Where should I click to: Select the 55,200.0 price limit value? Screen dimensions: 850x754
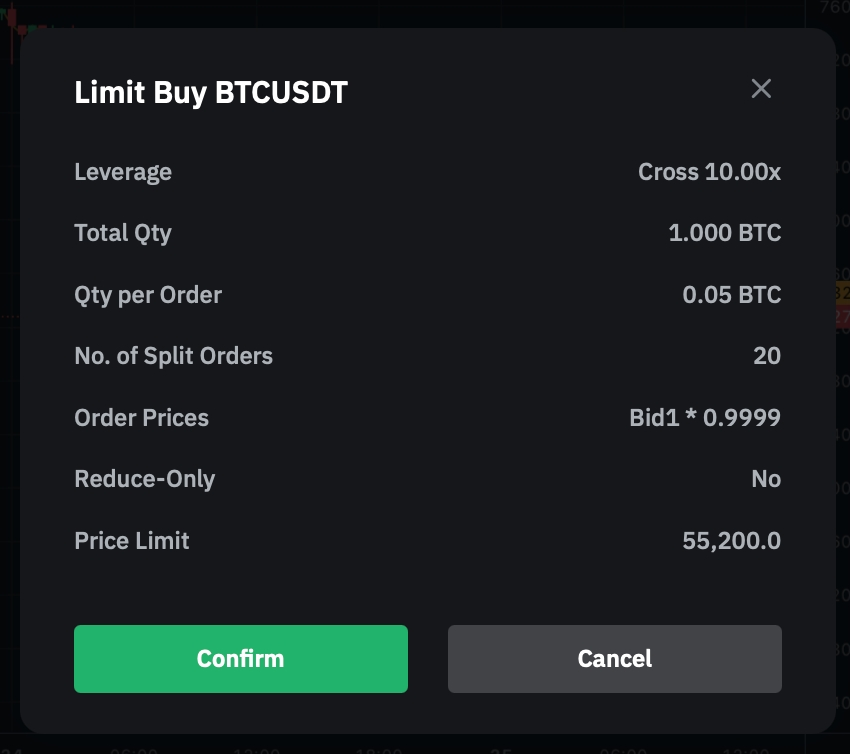pyautogui.click(x=731, y=541)
